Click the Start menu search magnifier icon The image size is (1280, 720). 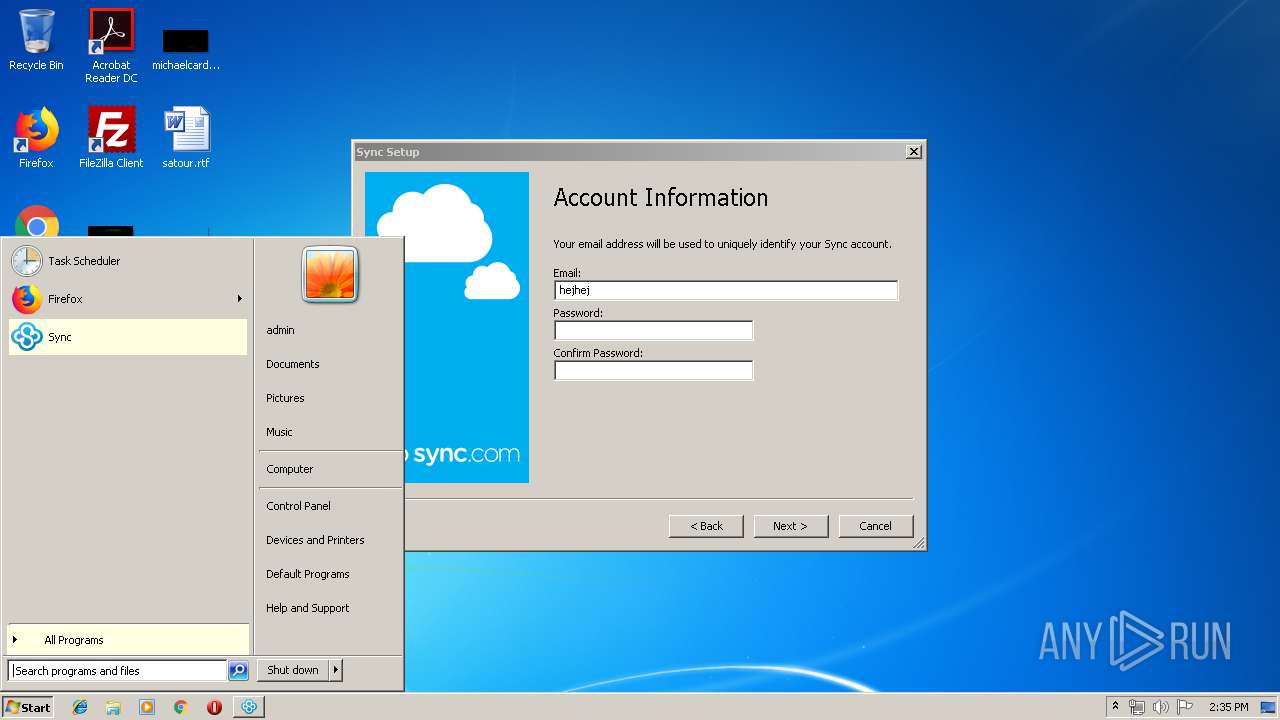point(238,671)
